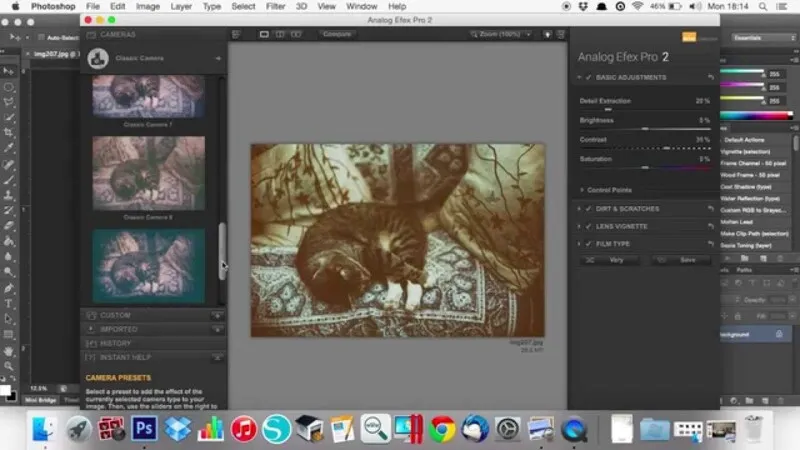Select the Crop tool
Screen dimensions: 800x450
(9, 133)
